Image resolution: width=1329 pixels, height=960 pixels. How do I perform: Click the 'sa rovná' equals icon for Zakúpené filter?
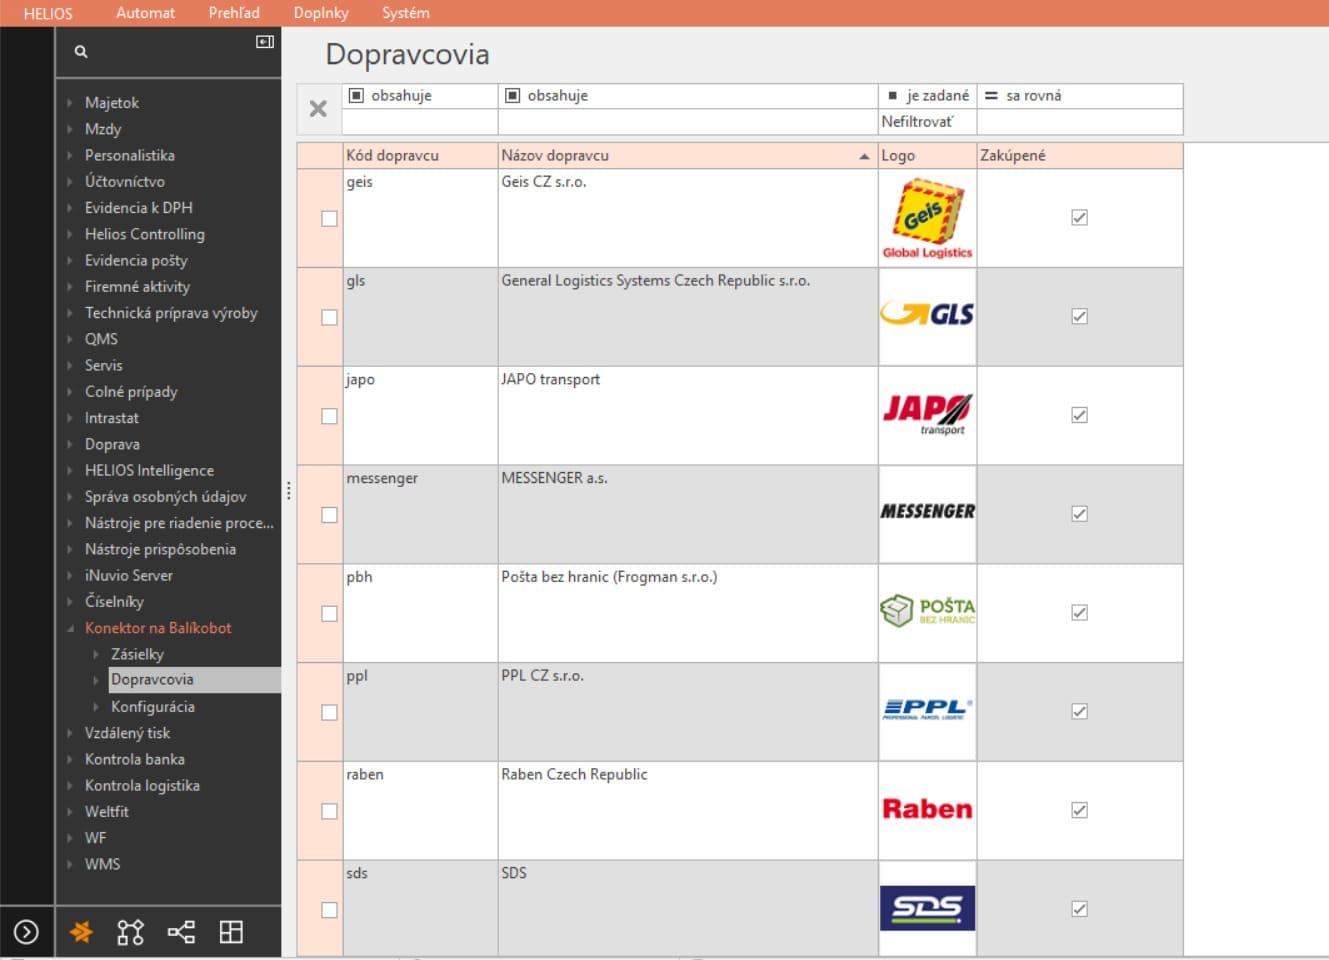pos(991,96)
